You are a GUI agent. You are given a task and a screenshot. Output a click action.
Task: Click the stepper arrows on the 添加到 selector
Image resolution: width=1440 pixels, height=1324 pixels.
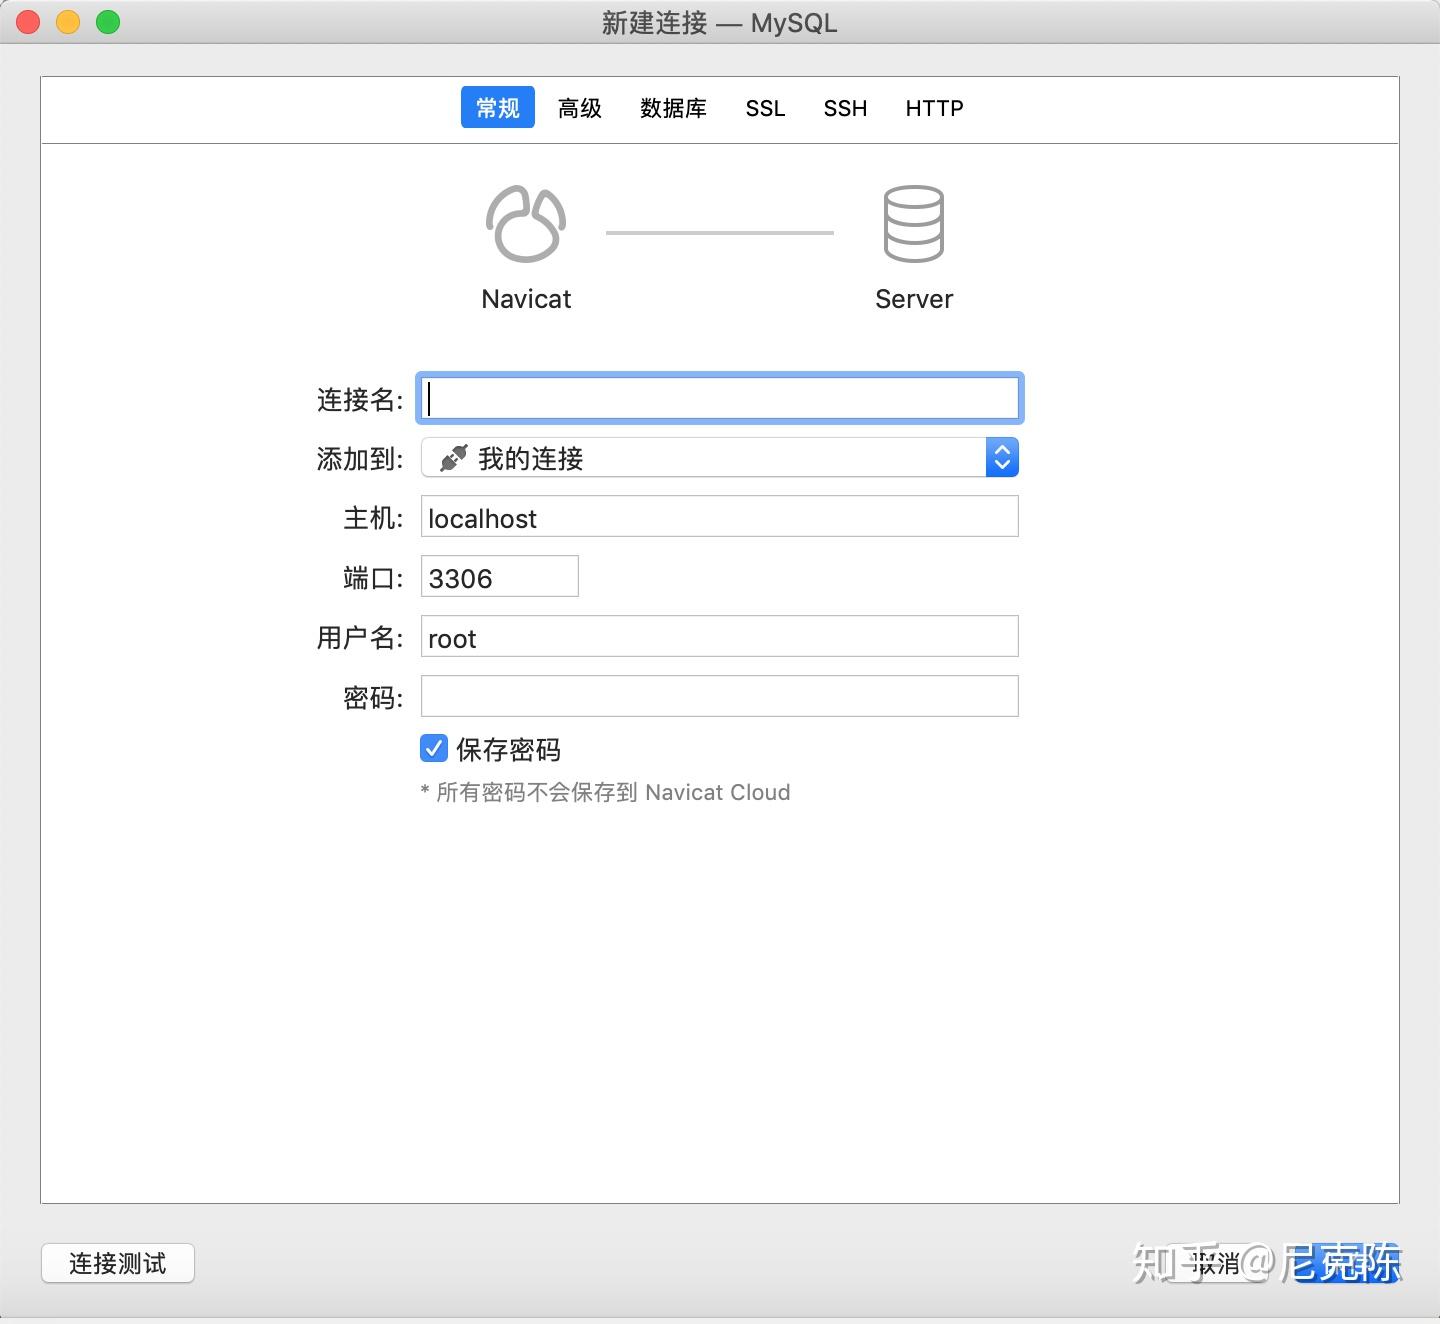pos(1001,457)
